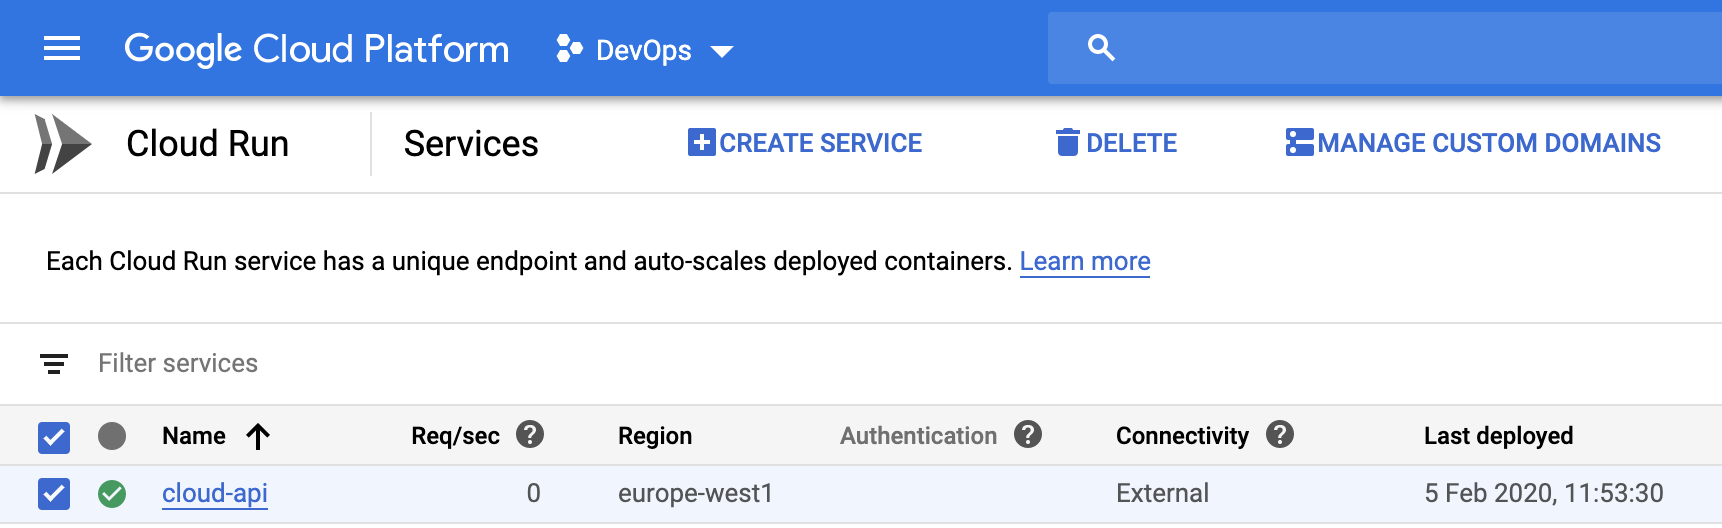Click the Authentication column header

[918, 436]
